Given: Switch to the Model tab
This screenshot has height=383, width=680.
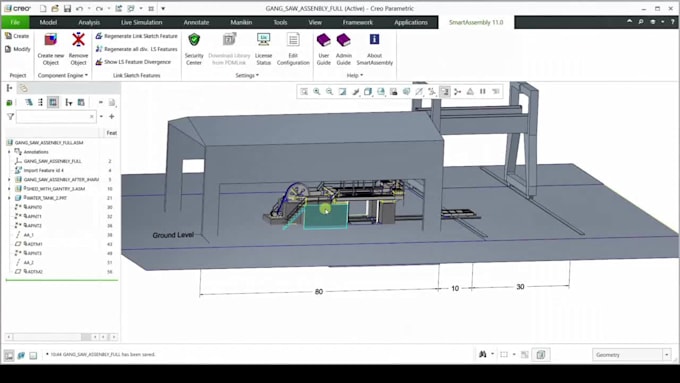Looking at the screenshot, I should 48,22.
